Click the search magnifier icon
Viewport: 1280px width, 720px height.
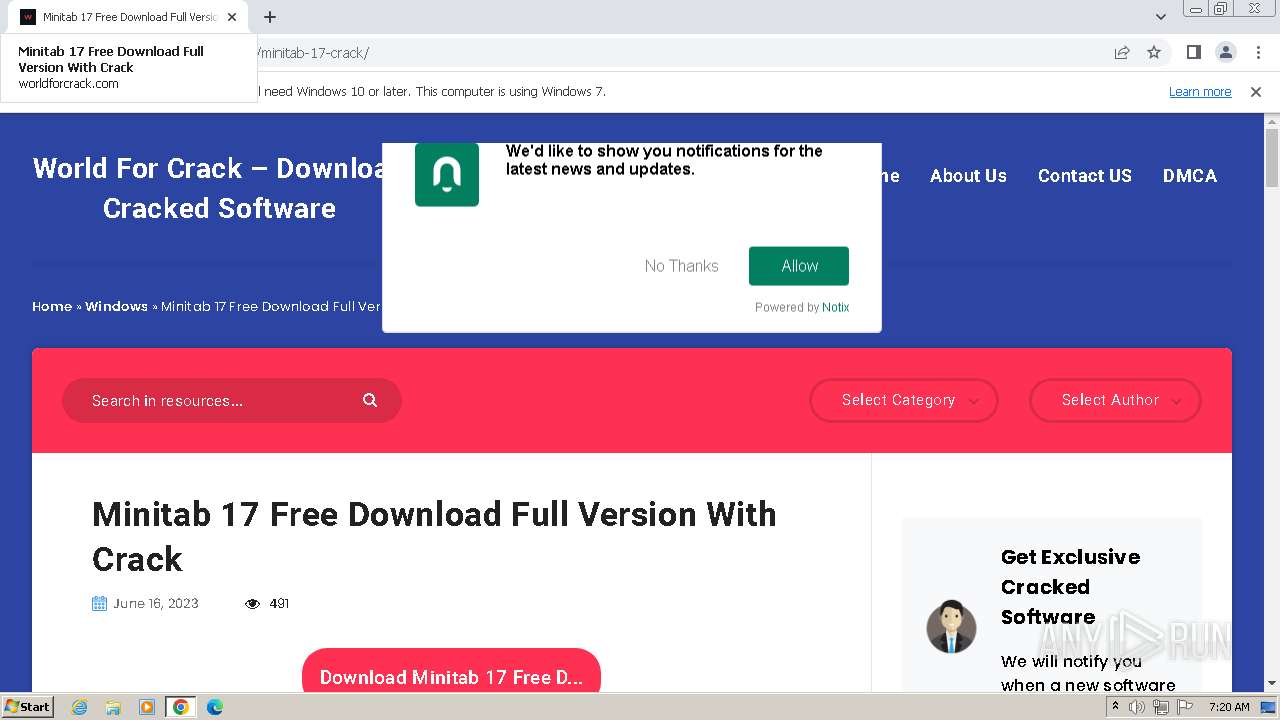(370, 400)
